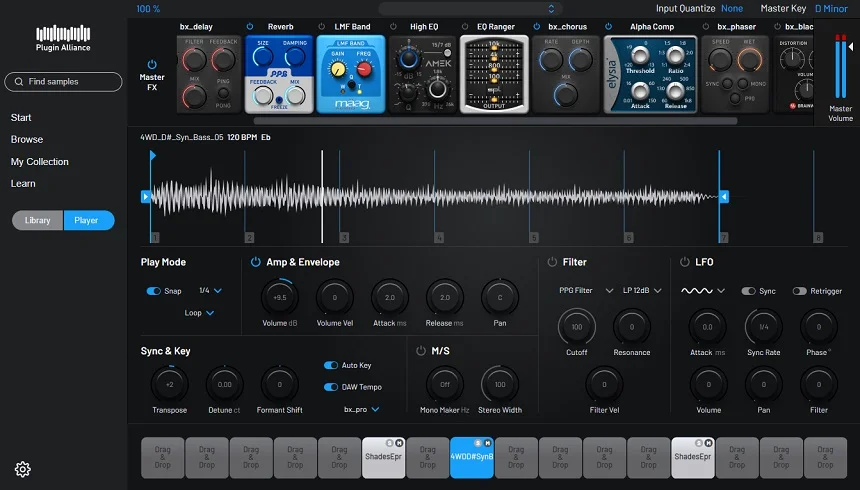Screen dimensions: 860x490
Task: Open the LP 12dB filter mode dropdown
Action: [642, 290]
